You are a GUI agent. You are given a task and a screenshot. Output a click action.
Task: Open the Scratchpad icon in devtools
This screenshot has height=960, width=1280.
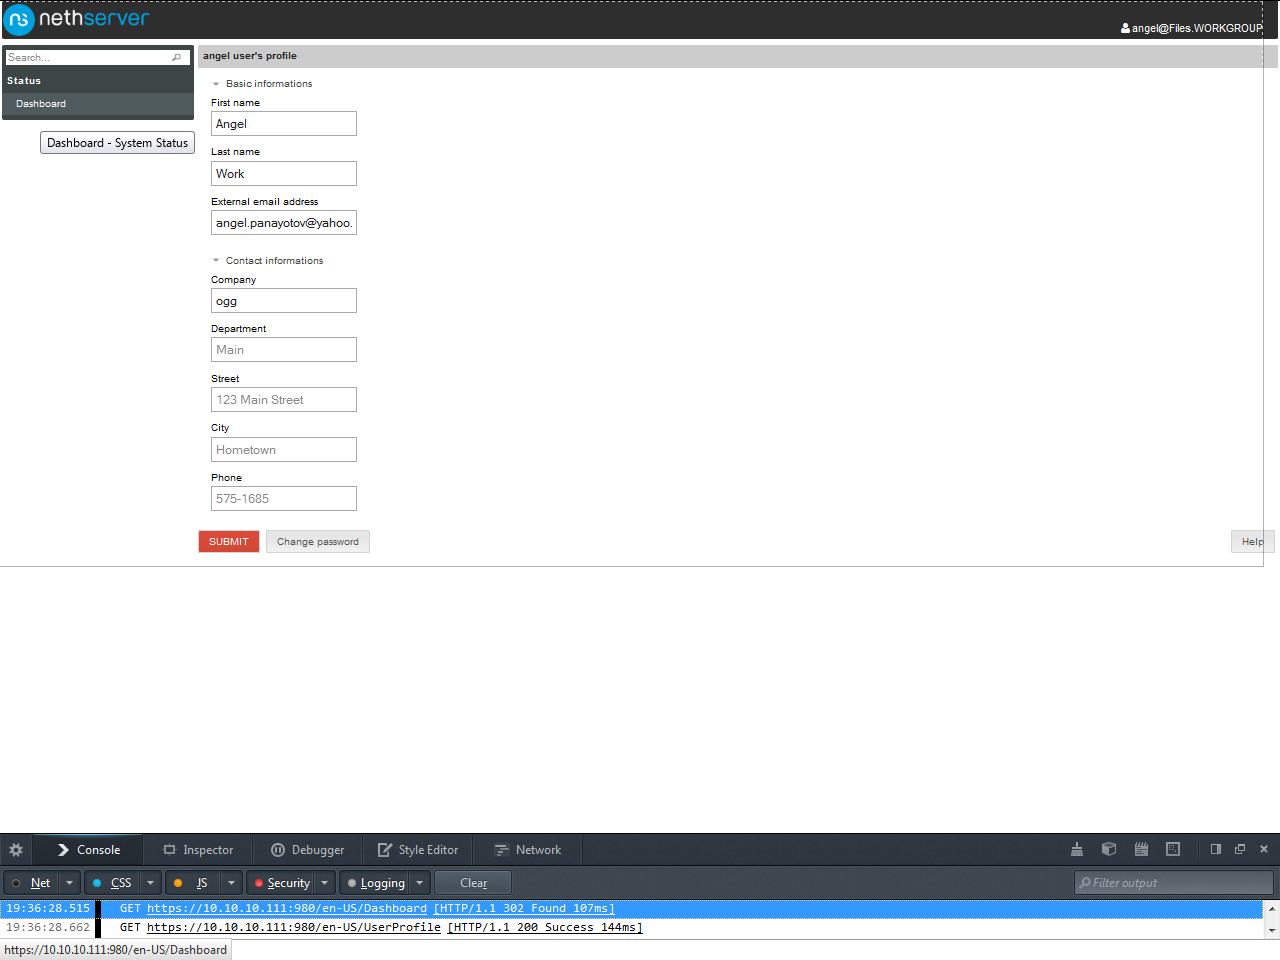pyautogui.click(x=1141, y=850)
